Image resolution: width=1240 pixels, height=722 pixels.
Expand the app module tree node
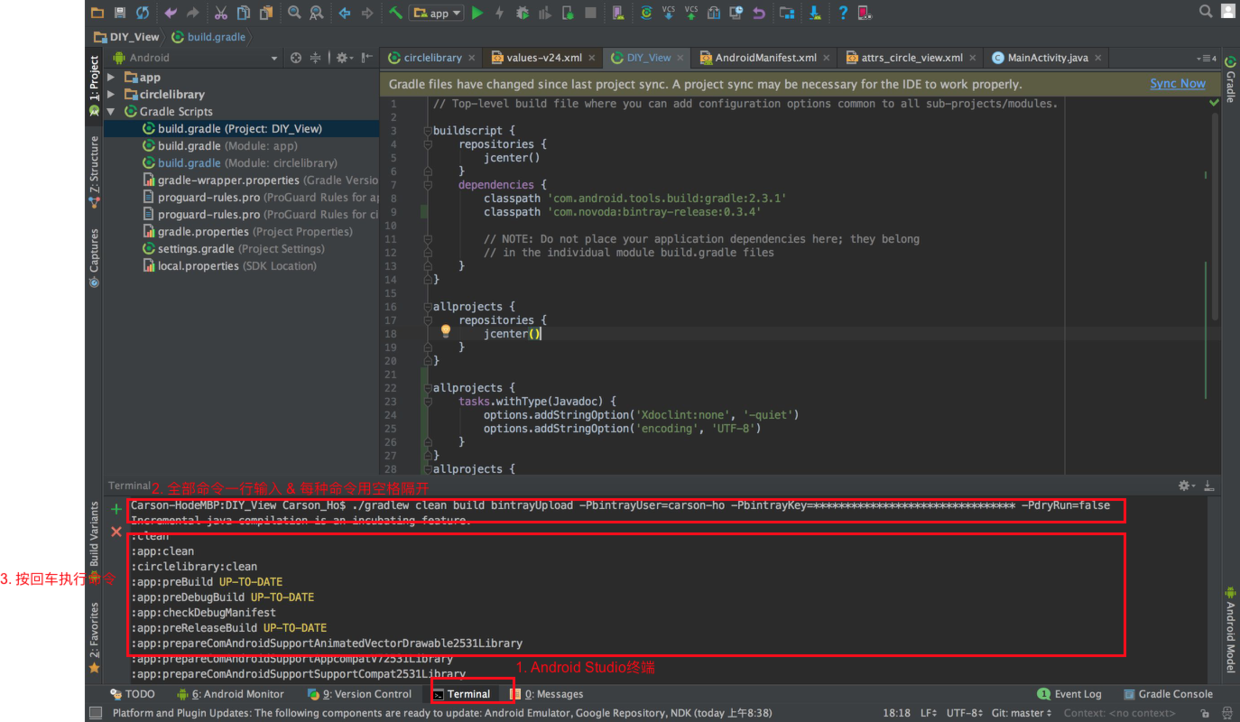[111, 77]
